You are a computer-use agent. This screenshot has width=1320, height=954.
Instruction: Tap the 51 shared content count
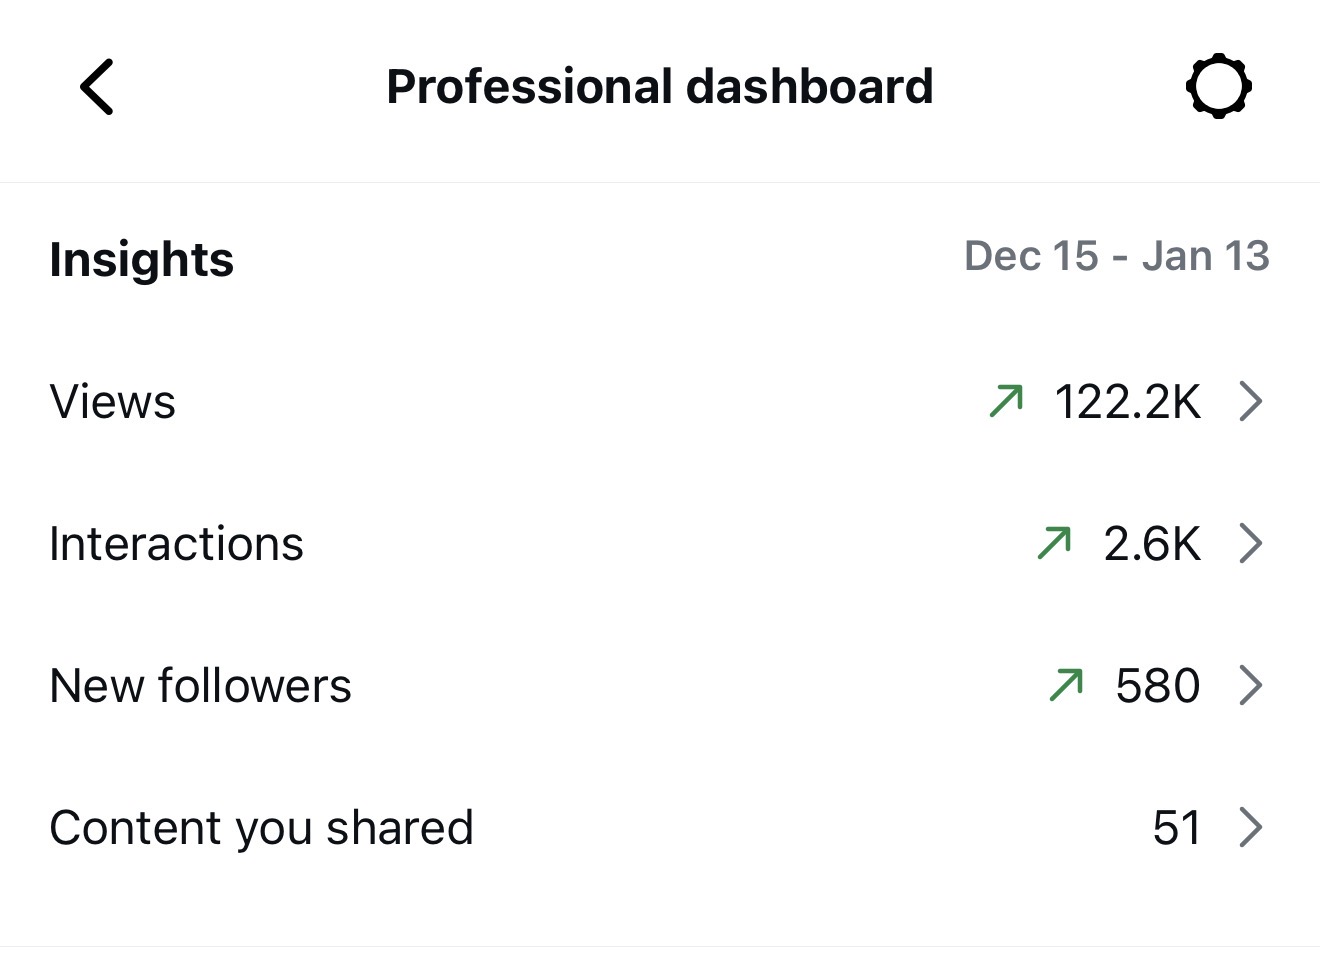coord(1176,828)
